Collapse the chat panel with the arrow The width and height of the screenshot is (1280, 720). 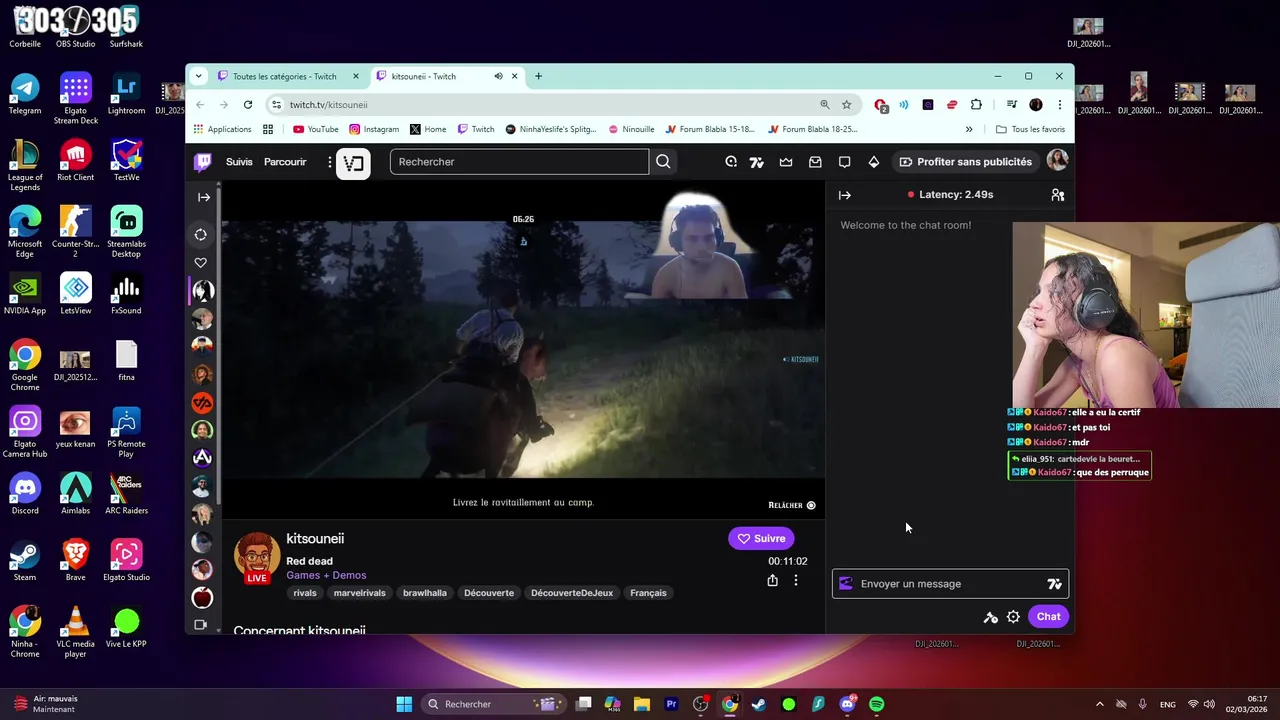[844, 195]
